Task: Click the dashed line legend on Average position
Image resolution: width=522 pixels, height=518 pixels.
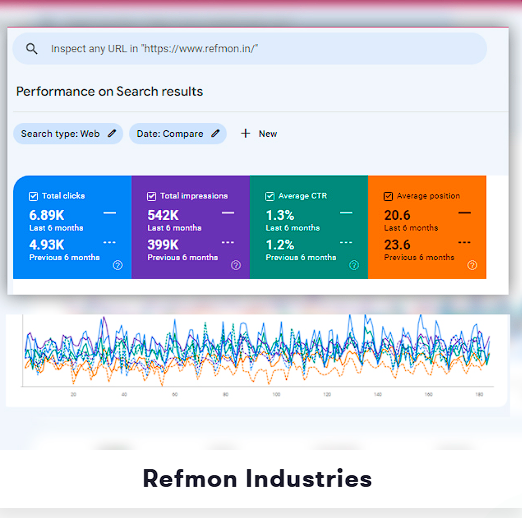Action: (464, 242)
